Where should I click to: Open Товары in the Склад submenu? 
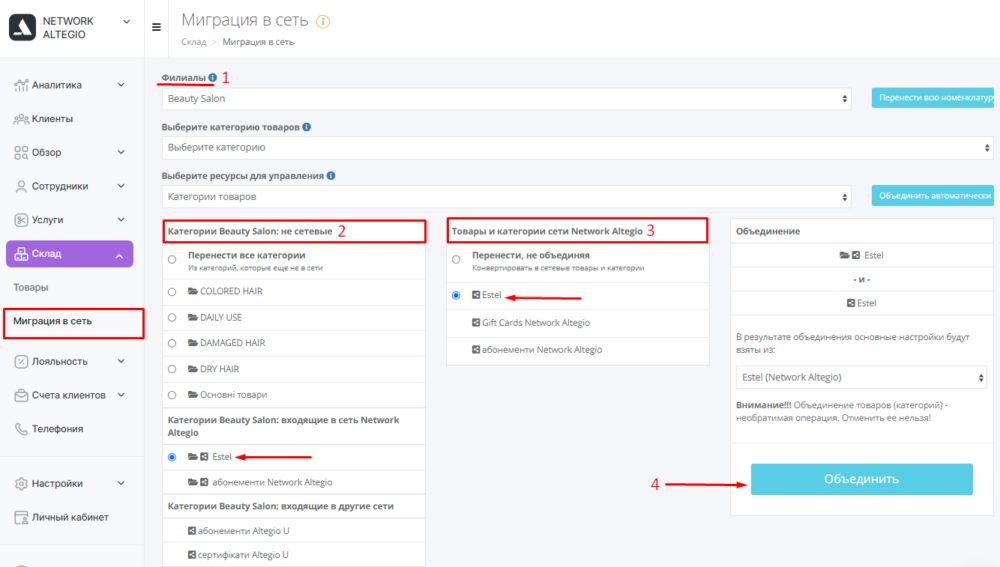(x=31, y=288)
